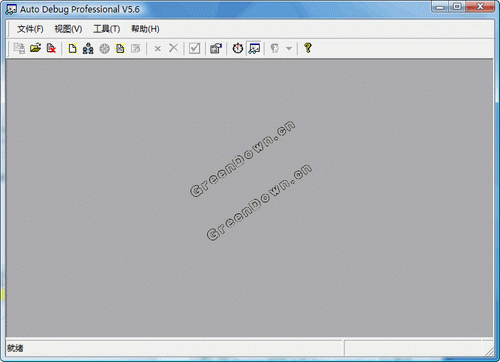Image resolution: width=500 pixels, height=362 pixels.
Task: Click the checkmark box toolbar icon
Action: (195, 48)
